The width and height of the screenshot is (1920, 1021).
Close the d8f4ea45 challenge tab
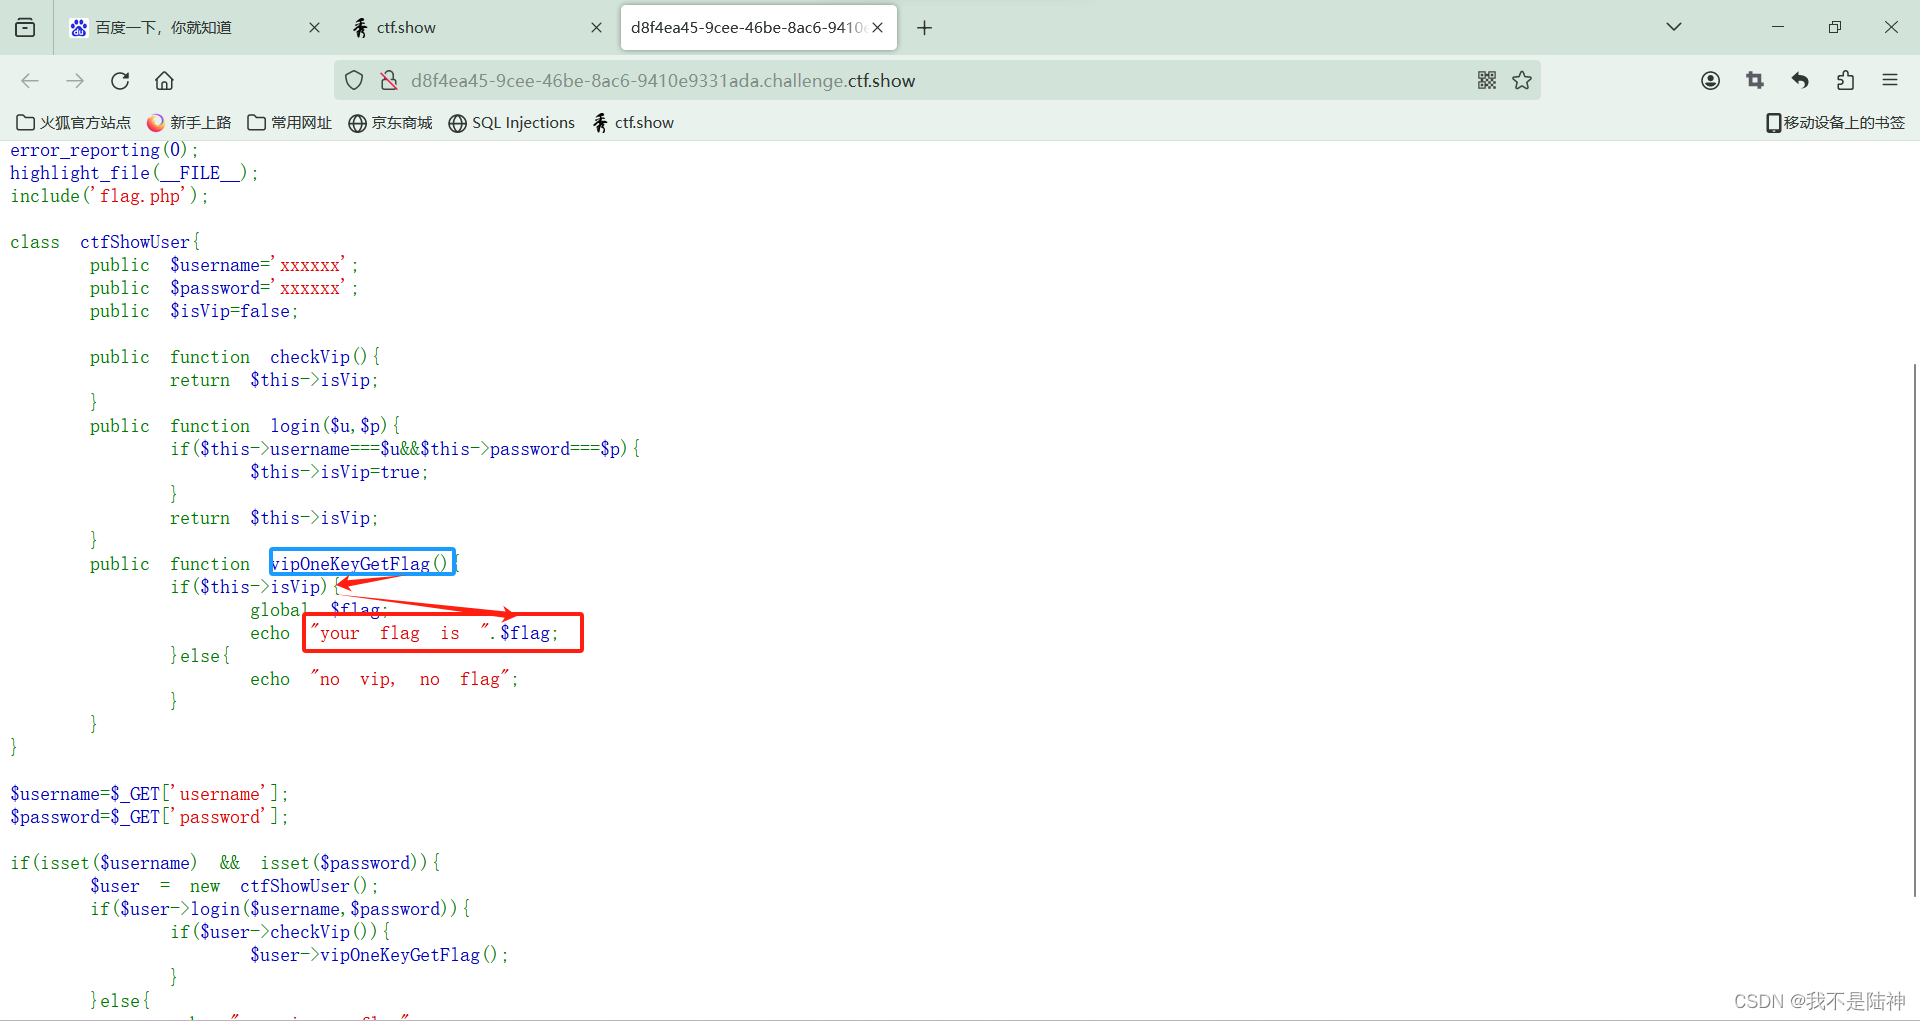point(877,27)
